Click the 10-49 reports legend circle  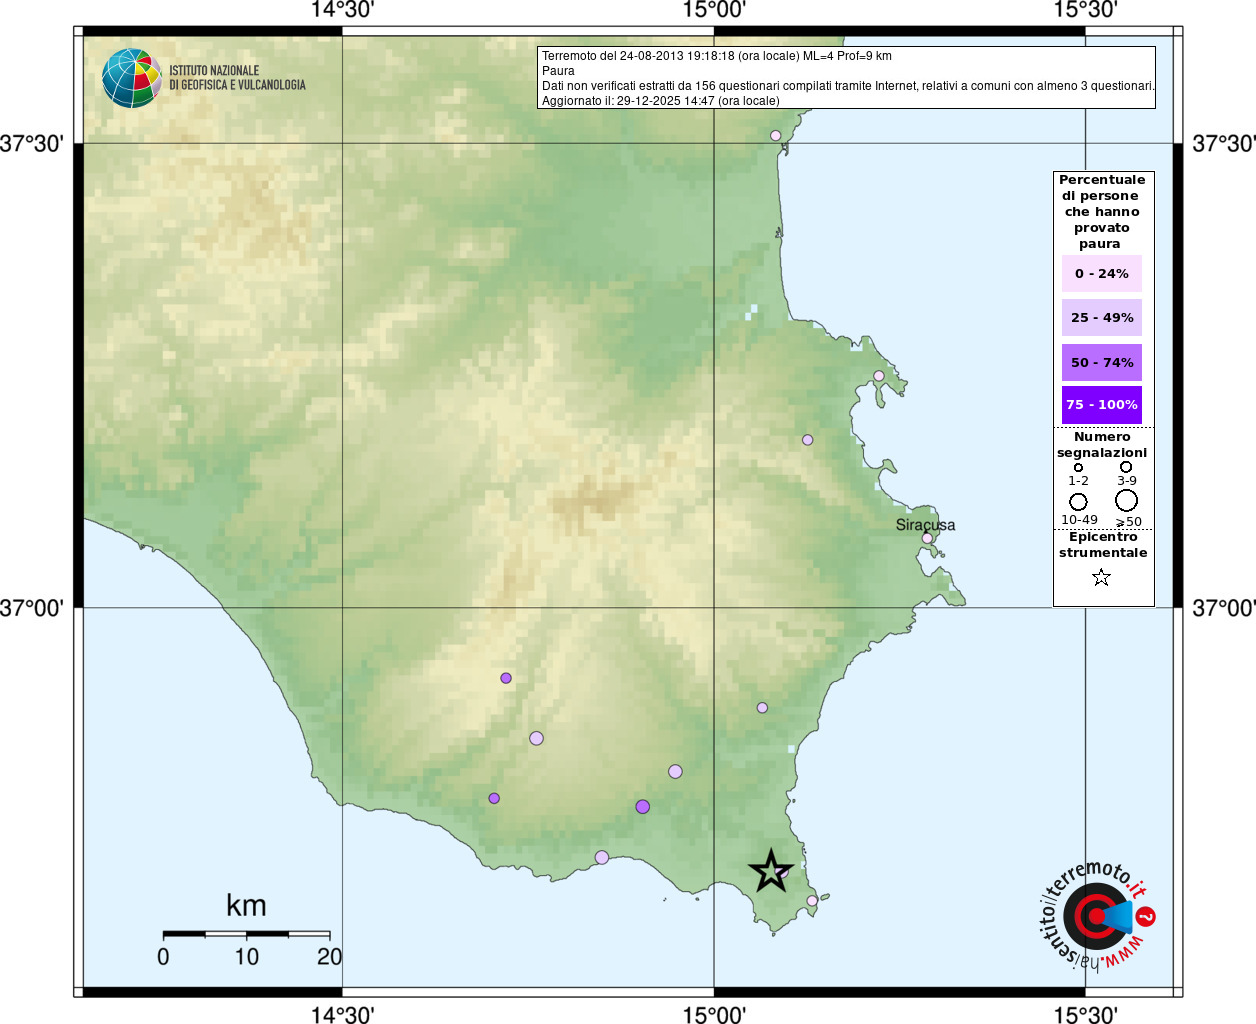[x=1078, y=501]
